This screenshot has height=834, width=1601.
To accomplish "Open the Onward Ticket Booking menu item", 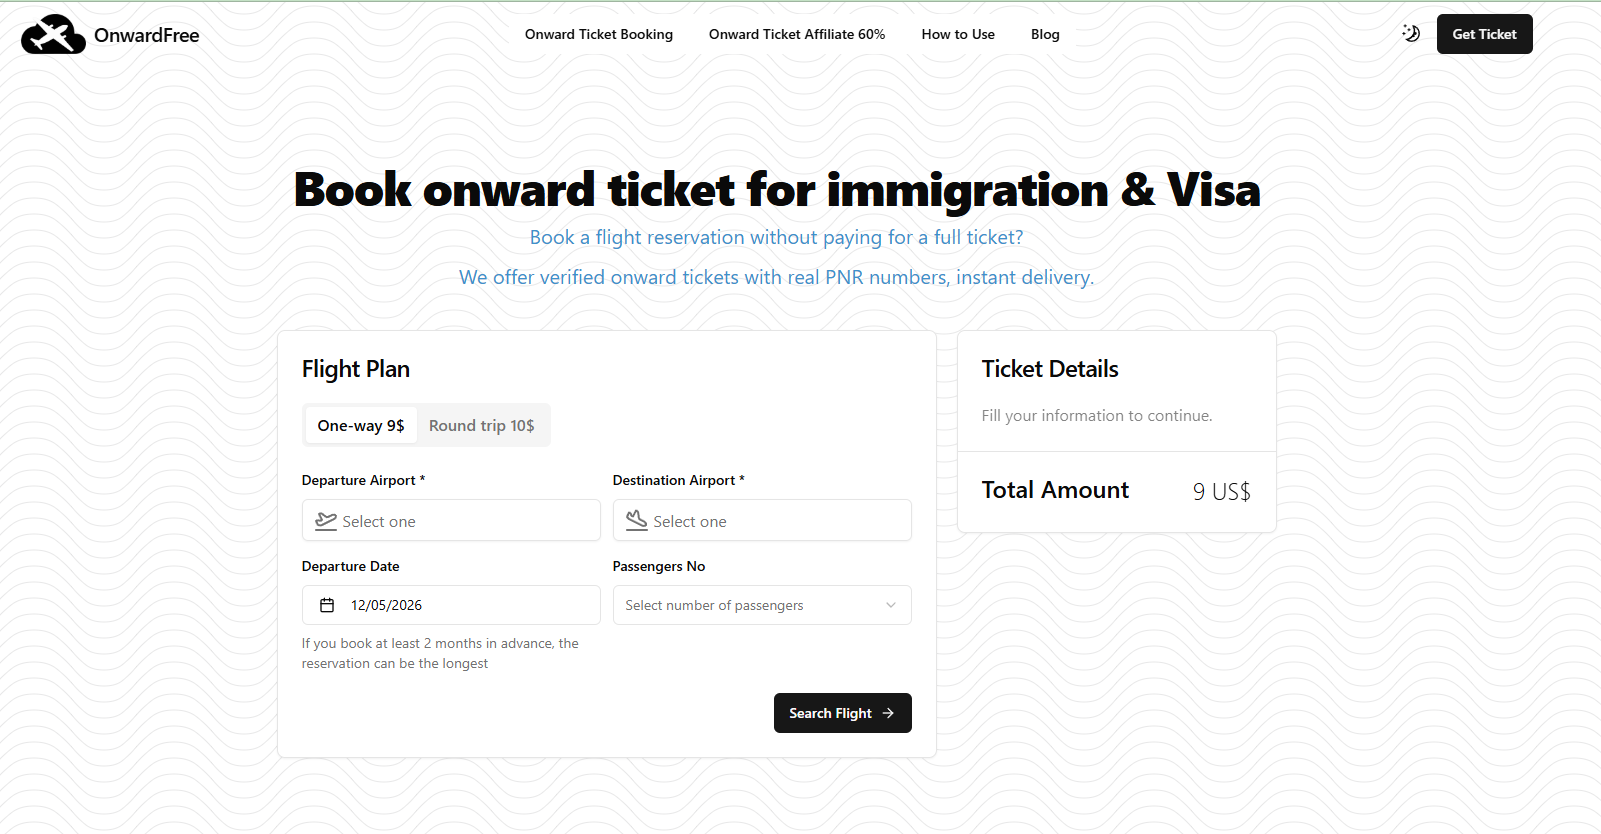I will coord(599,34).
